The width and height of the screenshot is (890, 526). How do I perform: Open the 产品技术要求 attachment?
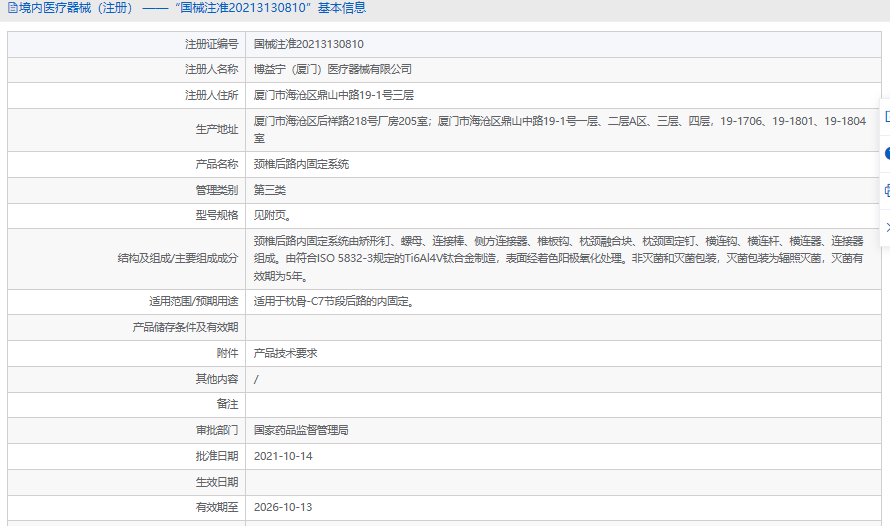click(285, 353)
